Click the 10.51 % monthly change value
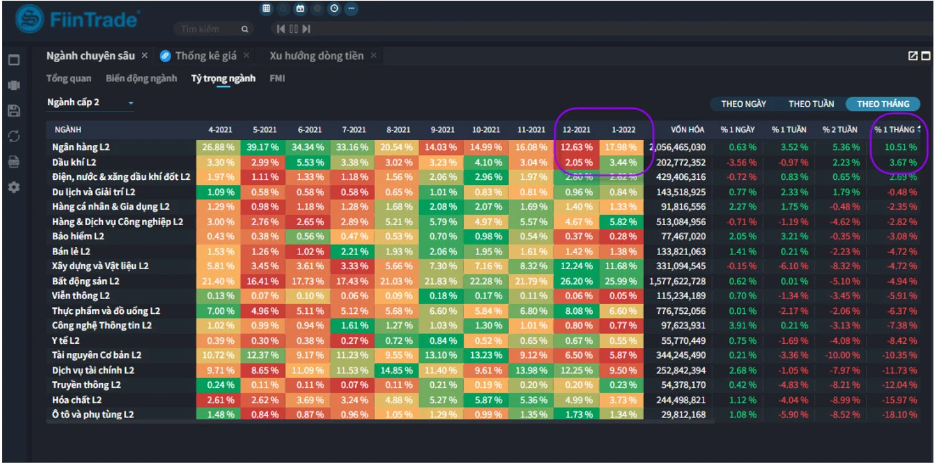Viewport: 936px width, 464px height. 901,147
